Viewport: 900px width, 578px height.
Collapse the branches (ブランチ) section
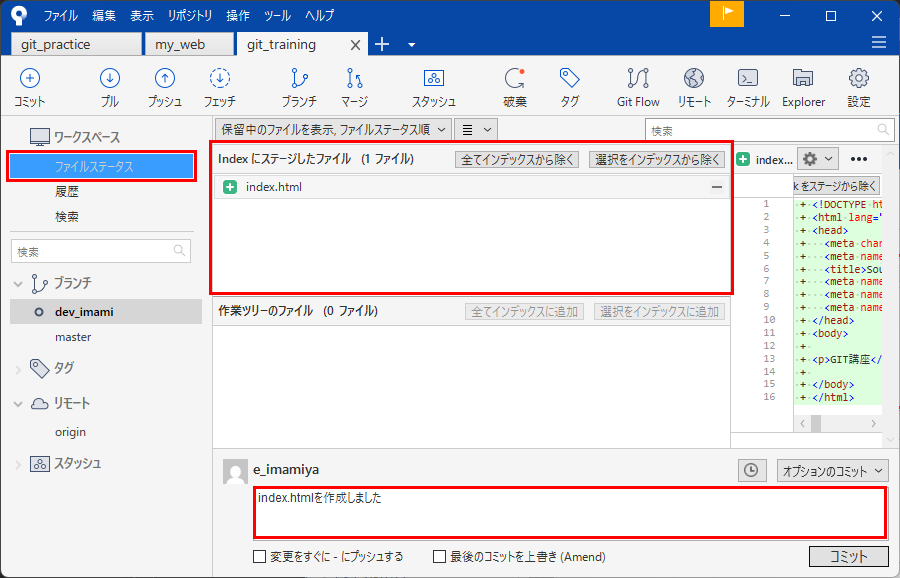pos(18,283)
